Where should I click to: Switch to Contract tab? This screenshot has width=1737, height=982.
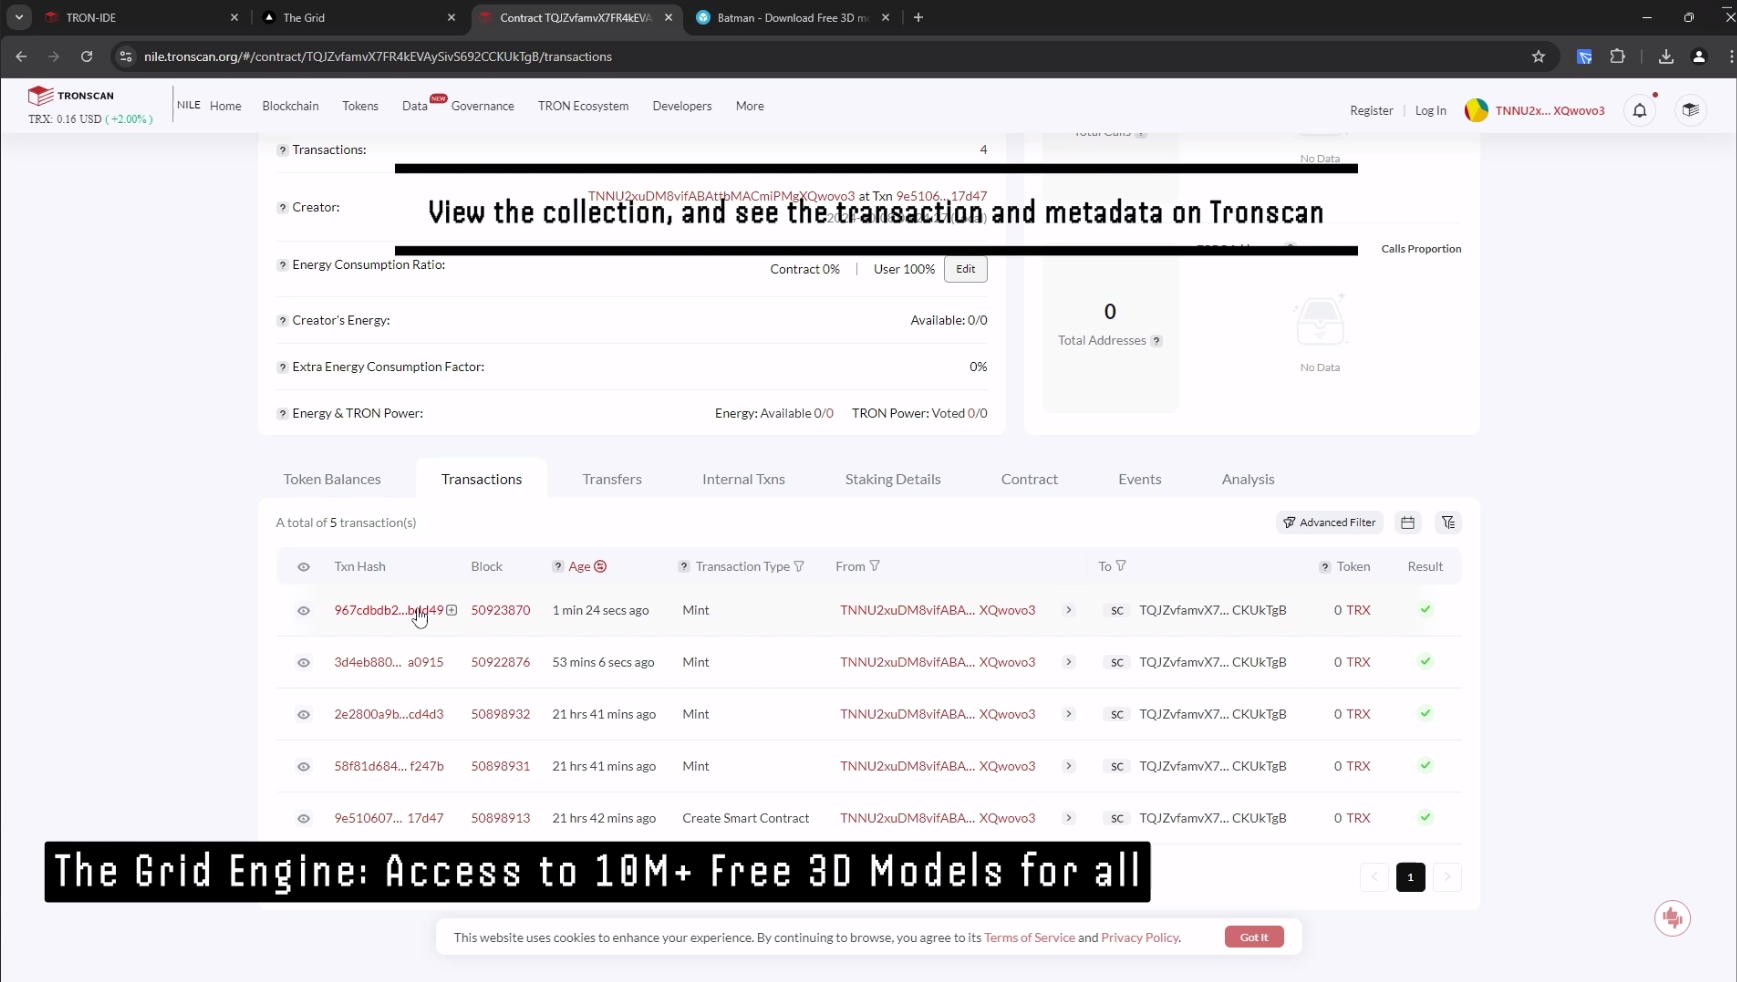pyautogui.click(x=1029, y=479)
